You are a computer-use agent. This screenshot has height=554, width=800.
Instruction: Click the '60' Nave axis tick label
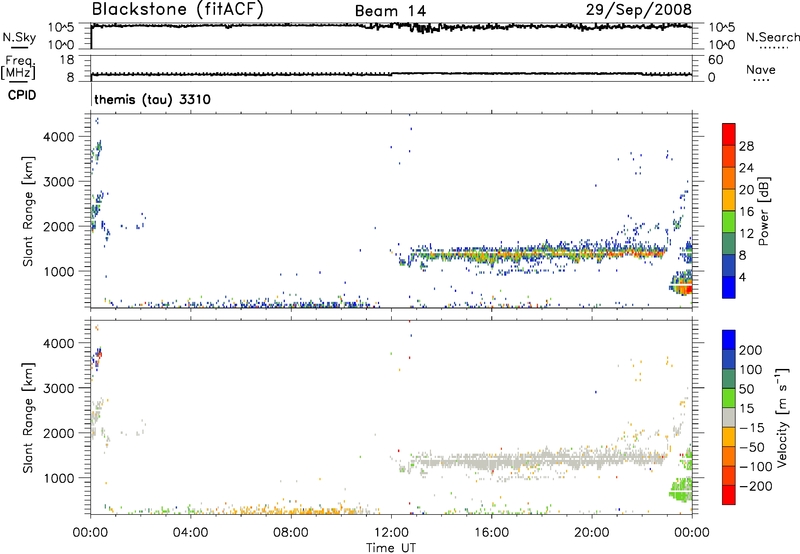click(715, 60)
